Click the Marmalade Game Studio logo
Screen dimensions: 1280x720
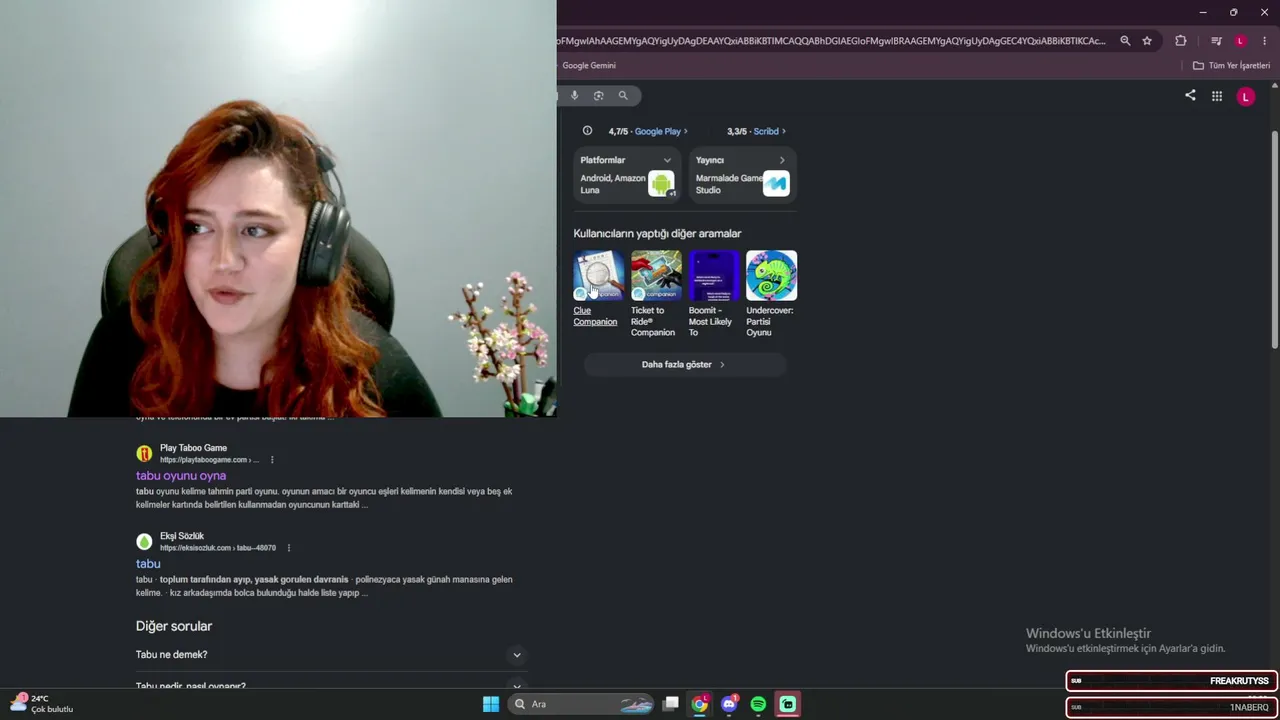pos(776,183)
